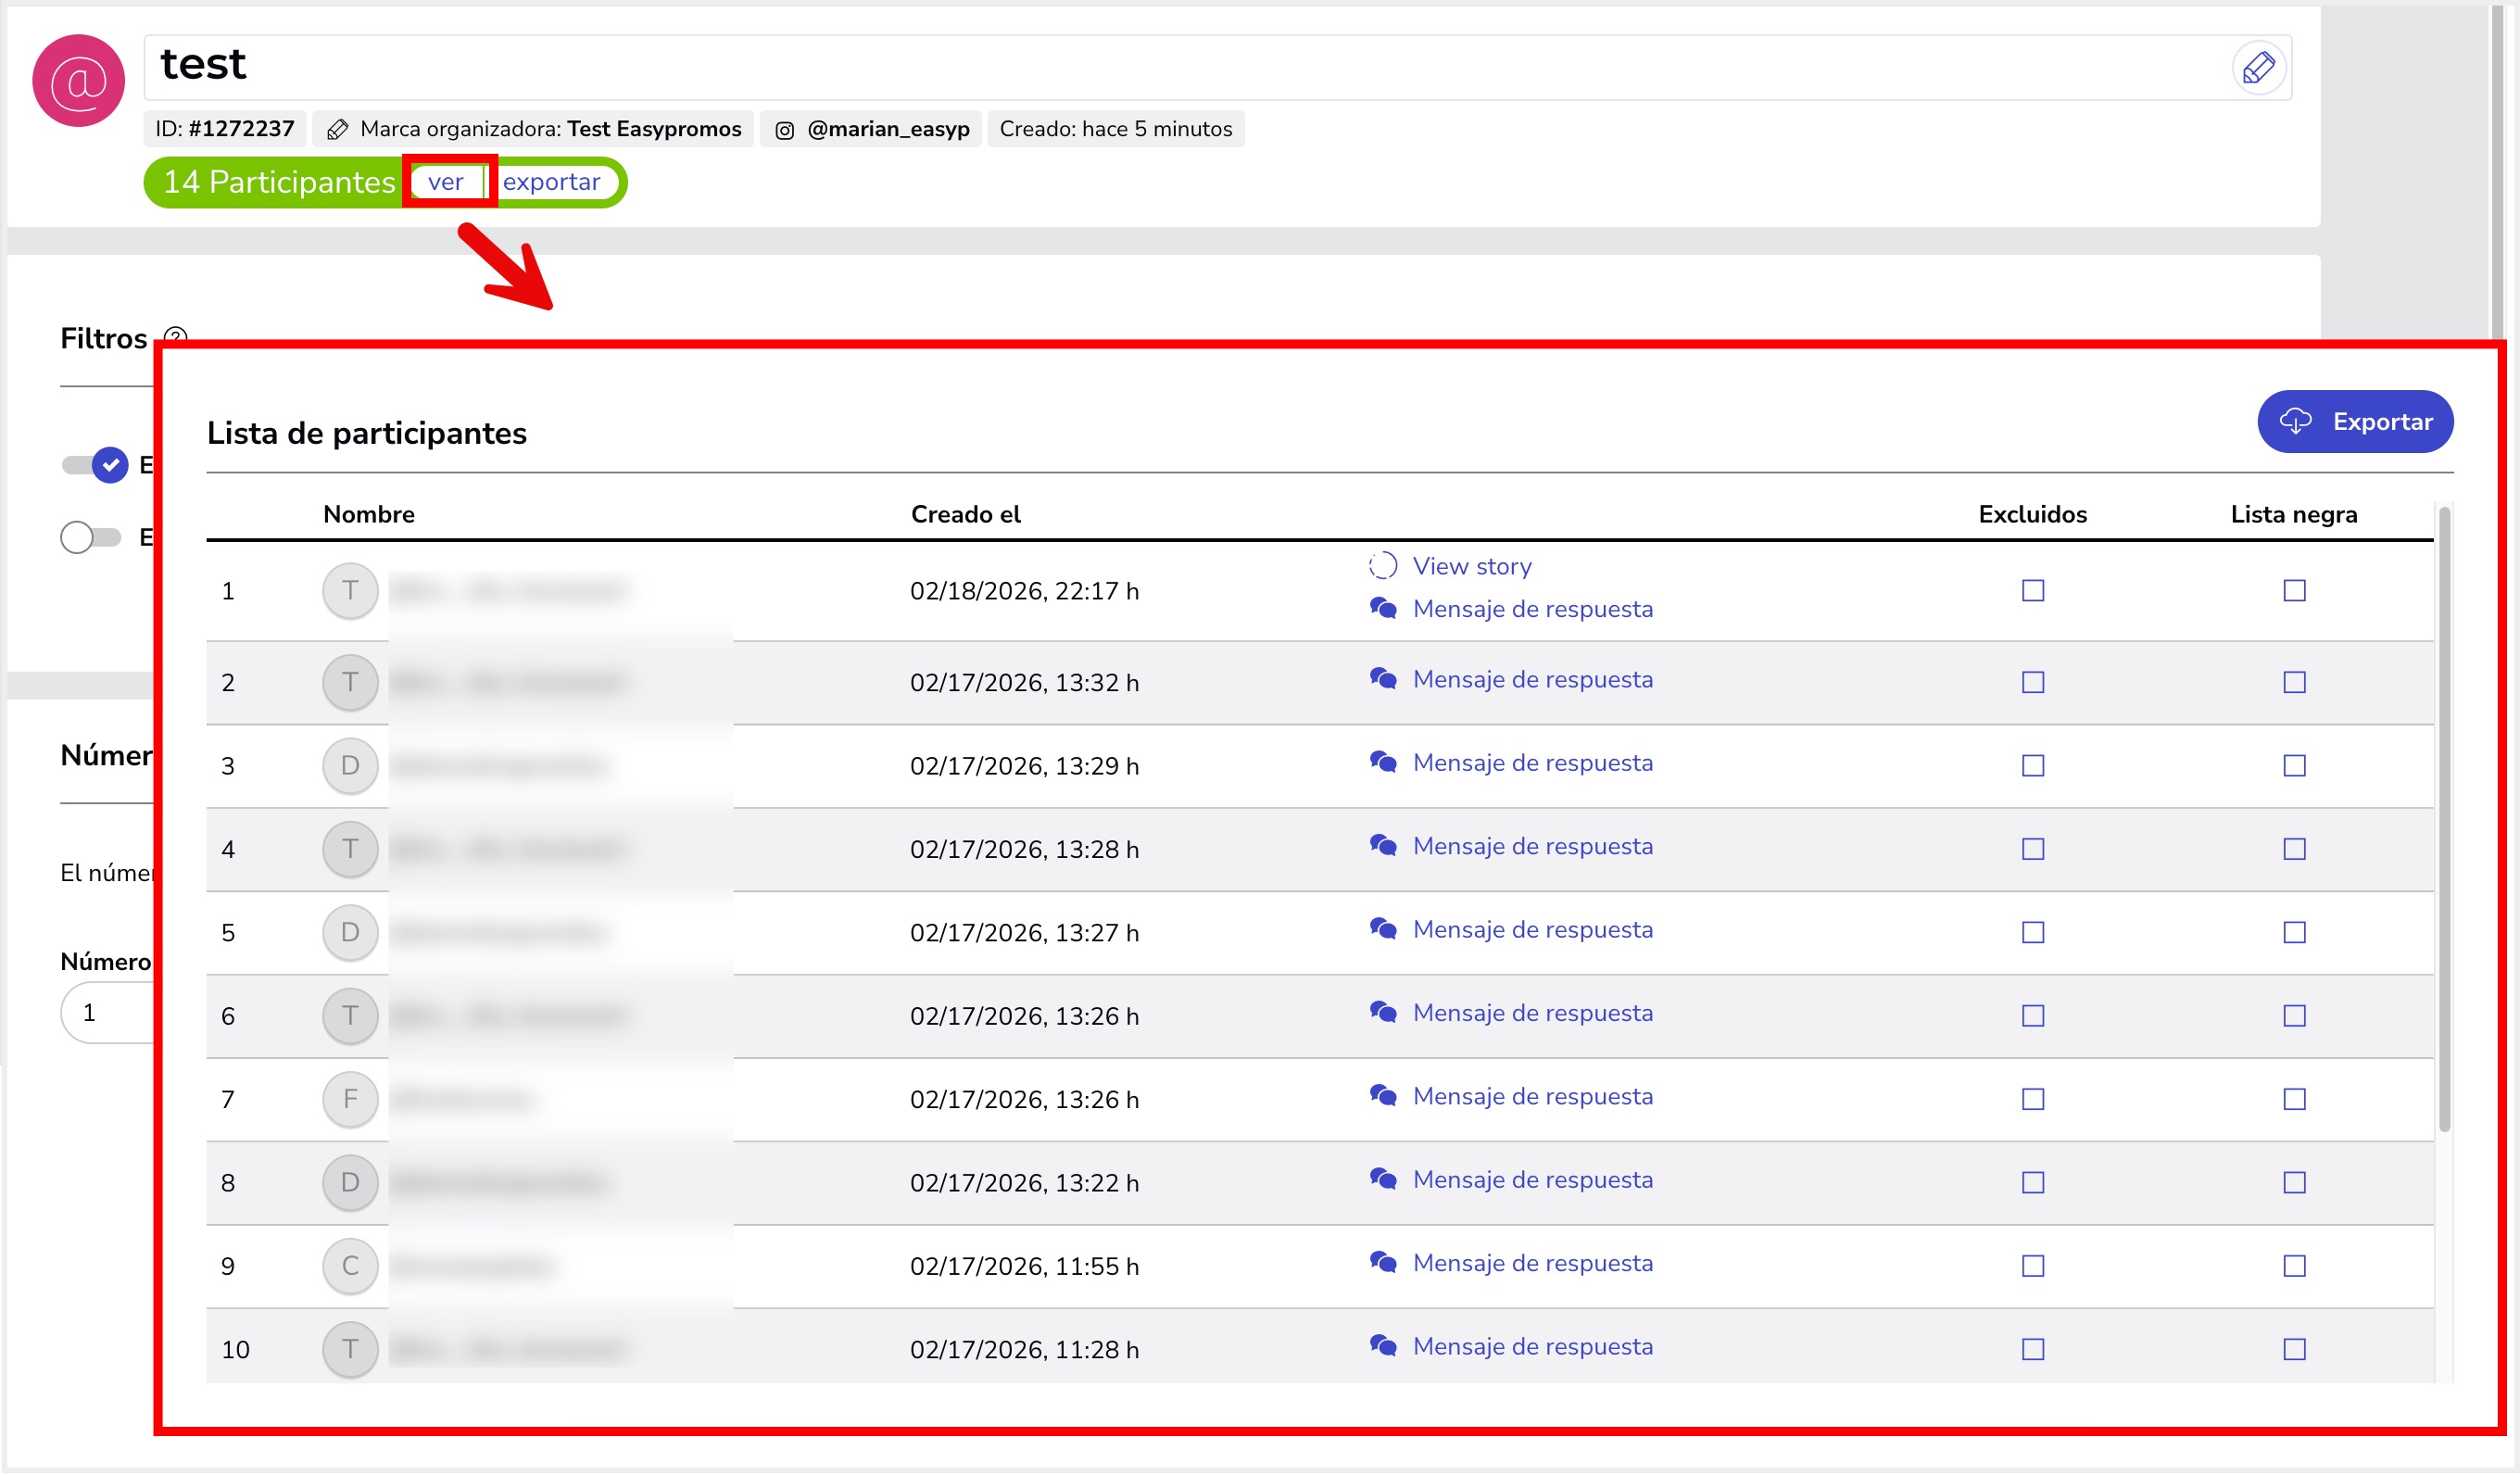Click the Instagram icon next to @marian_easyp
The height and width of the screenshot is (1475, 2520).
[785, 130]
